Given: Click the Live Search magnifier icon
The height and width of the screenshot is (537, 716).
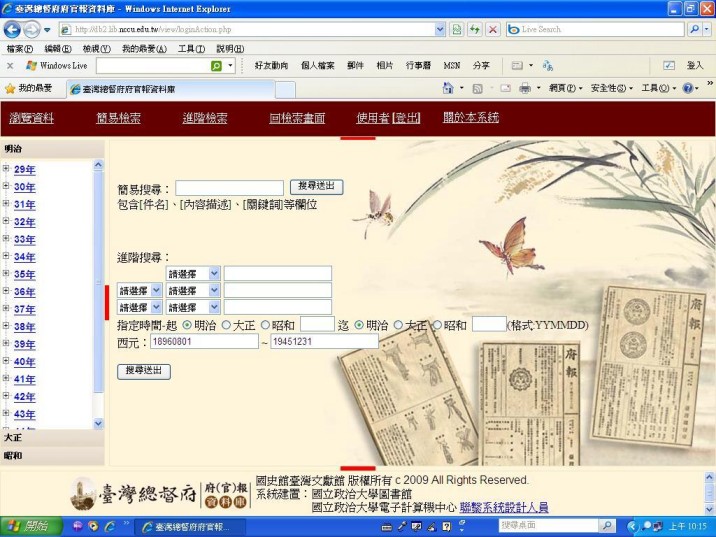Looking at the screenshot, I should (x=695, y=29).
